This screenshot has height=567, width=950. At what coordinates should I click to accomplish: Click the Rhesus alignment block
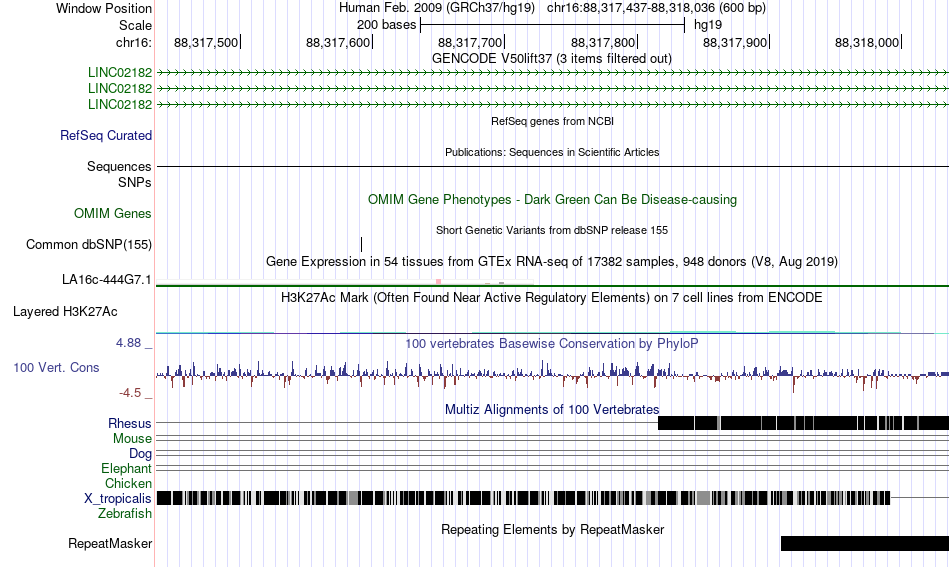[803, 423]
